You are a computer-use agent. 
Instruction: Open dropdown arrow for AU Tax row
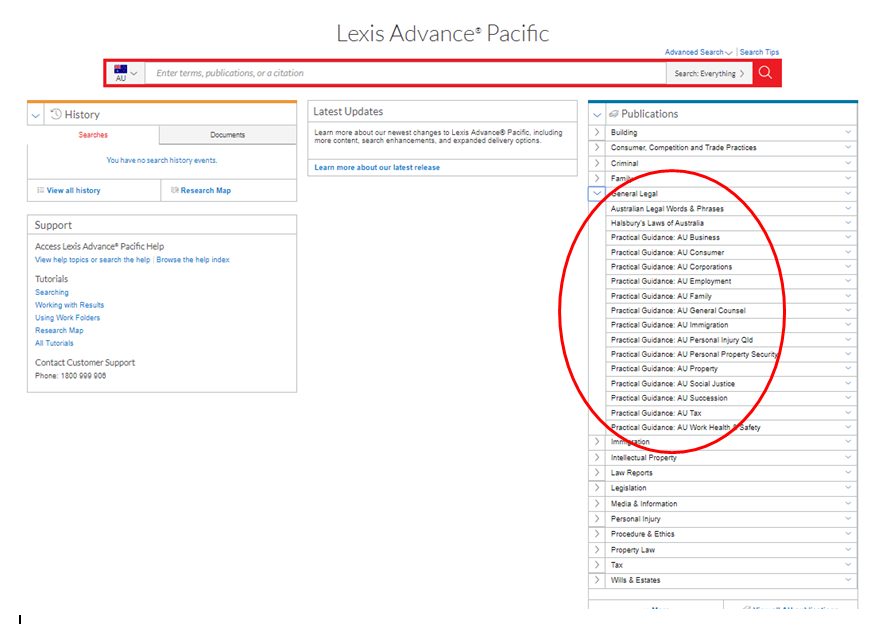pyautogui.click(x=848, y=413)
